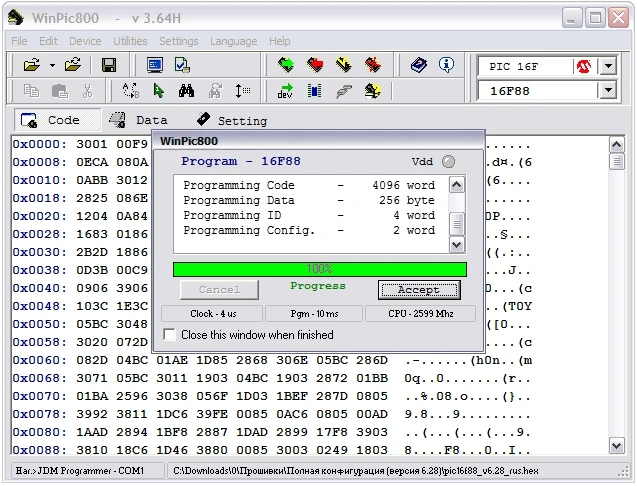Screen dimensions: 637x486
Task: Click the vertical arrows size icon
Action: click(243, 91)
